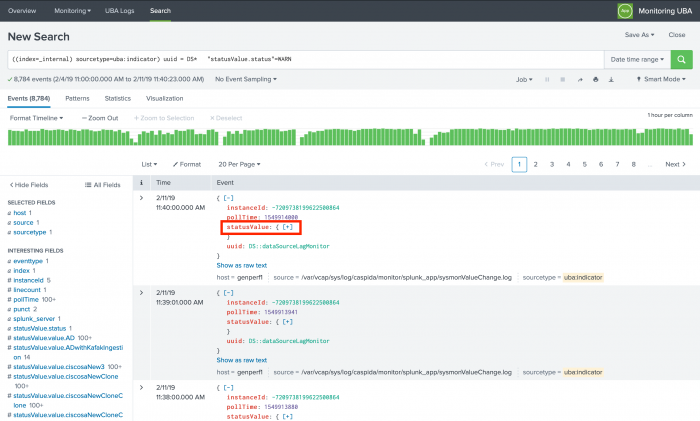Select the Search nav item

[x=160, y=11]
